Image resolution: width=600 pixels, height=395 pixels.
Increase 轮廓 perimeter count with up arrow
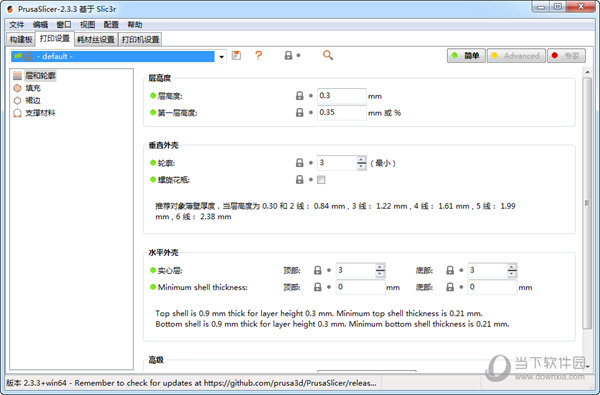[x=362, y=160]
